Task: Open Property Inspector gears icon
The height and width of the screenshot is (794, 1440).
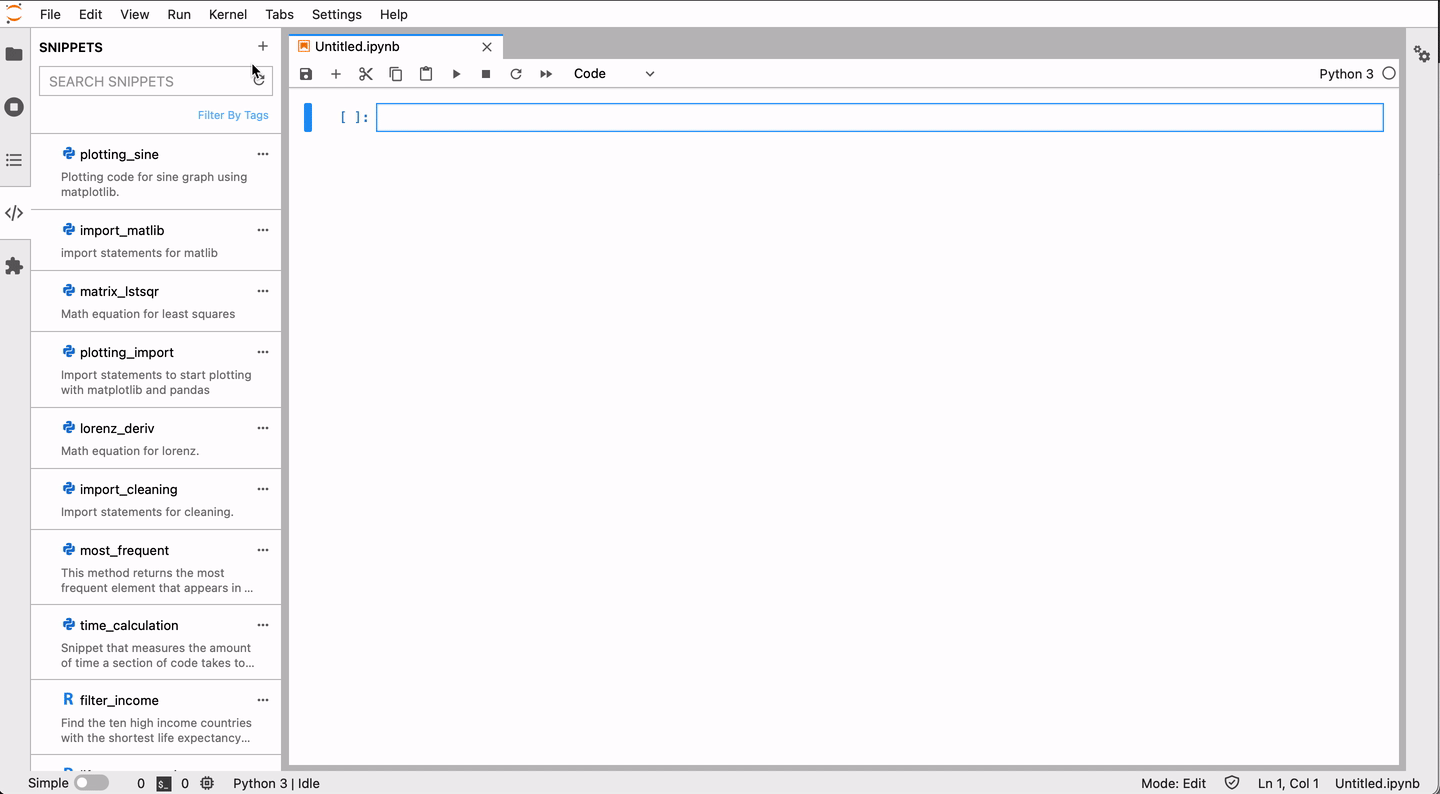Action: pyautogui.click(x=1422, y=54)
